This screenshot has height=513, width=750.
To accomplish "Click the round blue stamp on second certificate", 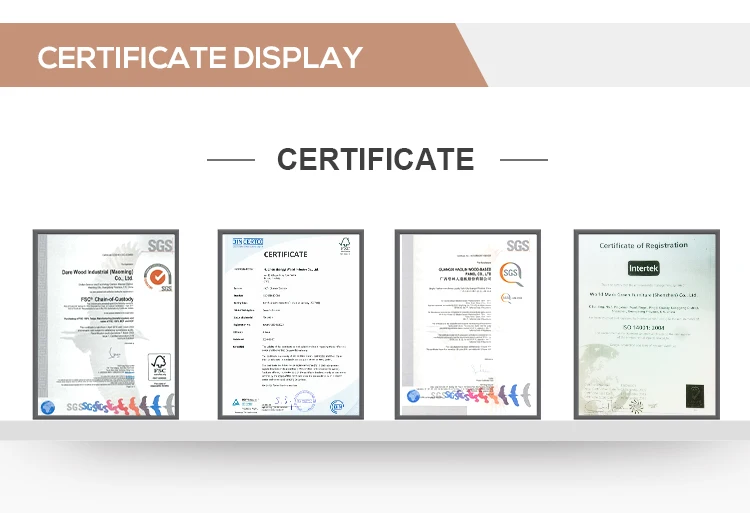I will pos(305,401).
